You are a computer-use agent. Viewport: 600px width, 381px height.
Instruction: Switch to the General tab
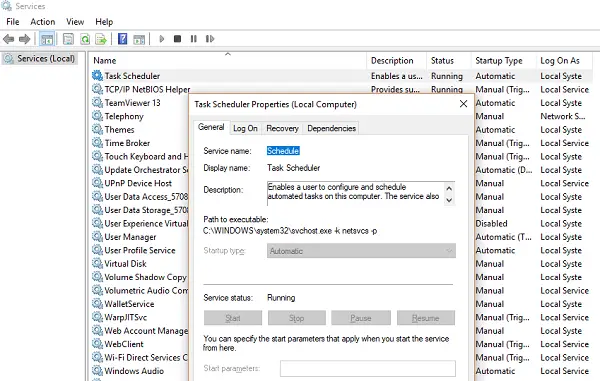pyautogui.click(x=211, y=127)
